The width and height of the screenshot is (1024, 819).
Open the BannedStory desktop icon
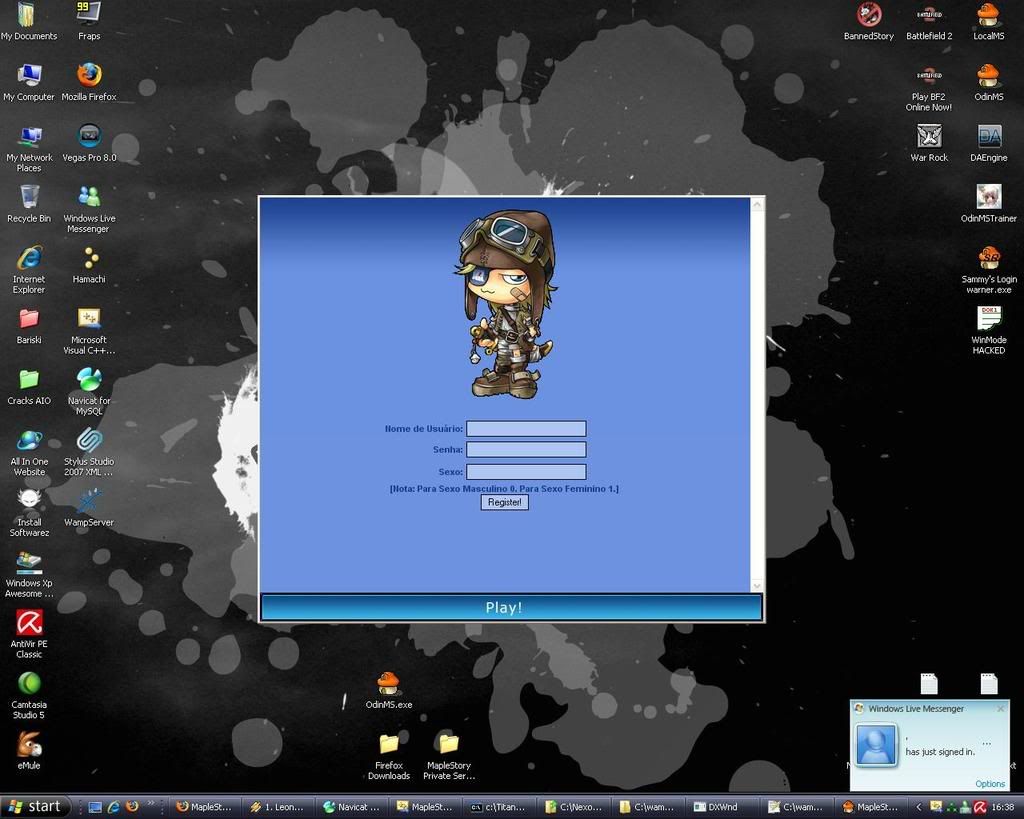[x=868, y=15]
